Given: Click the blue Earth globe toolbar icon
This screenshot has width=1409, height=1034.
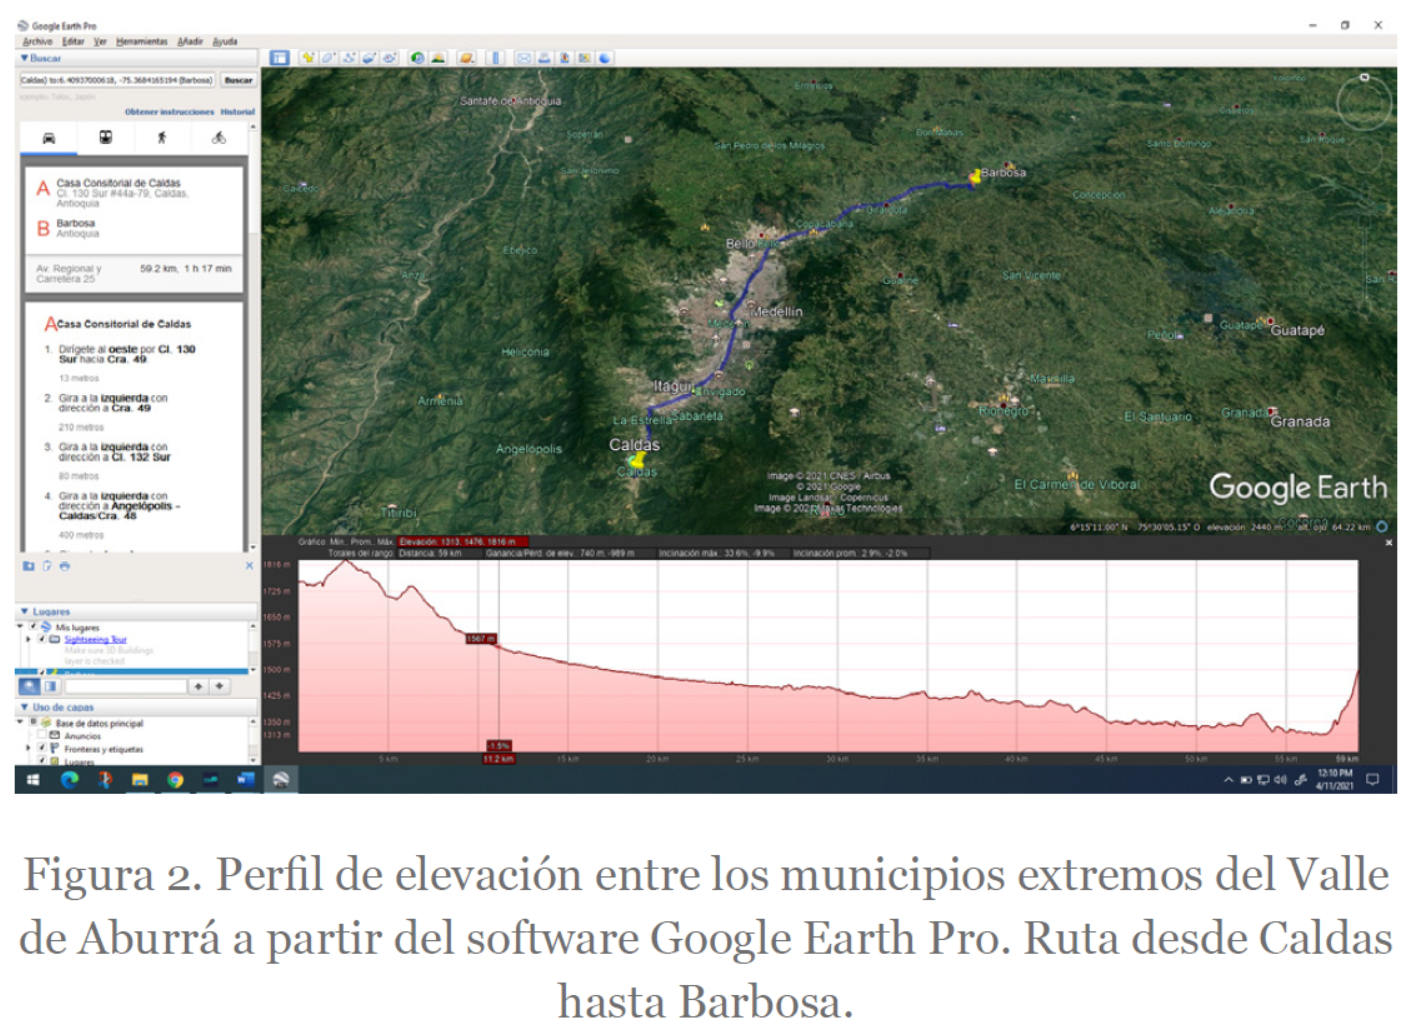Looking at the screenshot, I should [x=605, y=58].
